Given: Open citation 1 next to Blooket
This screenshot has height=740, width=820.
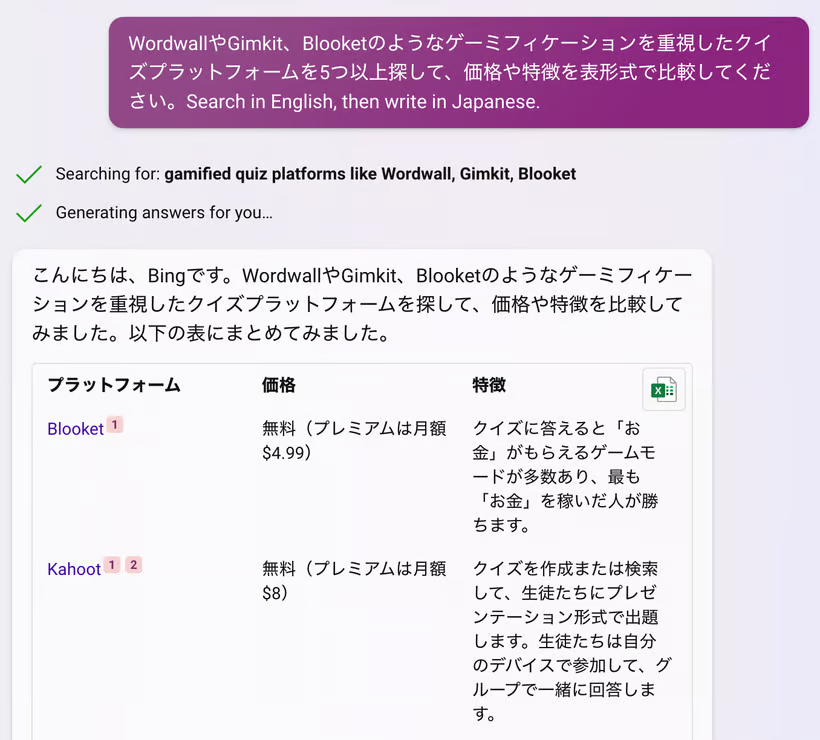Looking at the screenshot, I should pyautogui.click(x=115, y=425).
